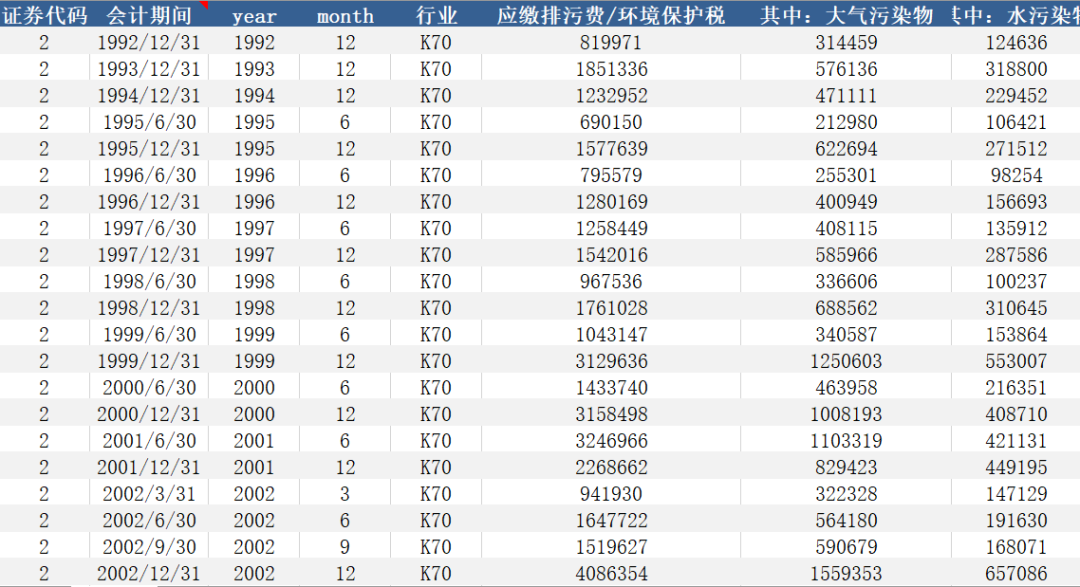This screenshot has width=1080, height=587.
Task: Select air pollutant value 471111
Action: (847, 96)
